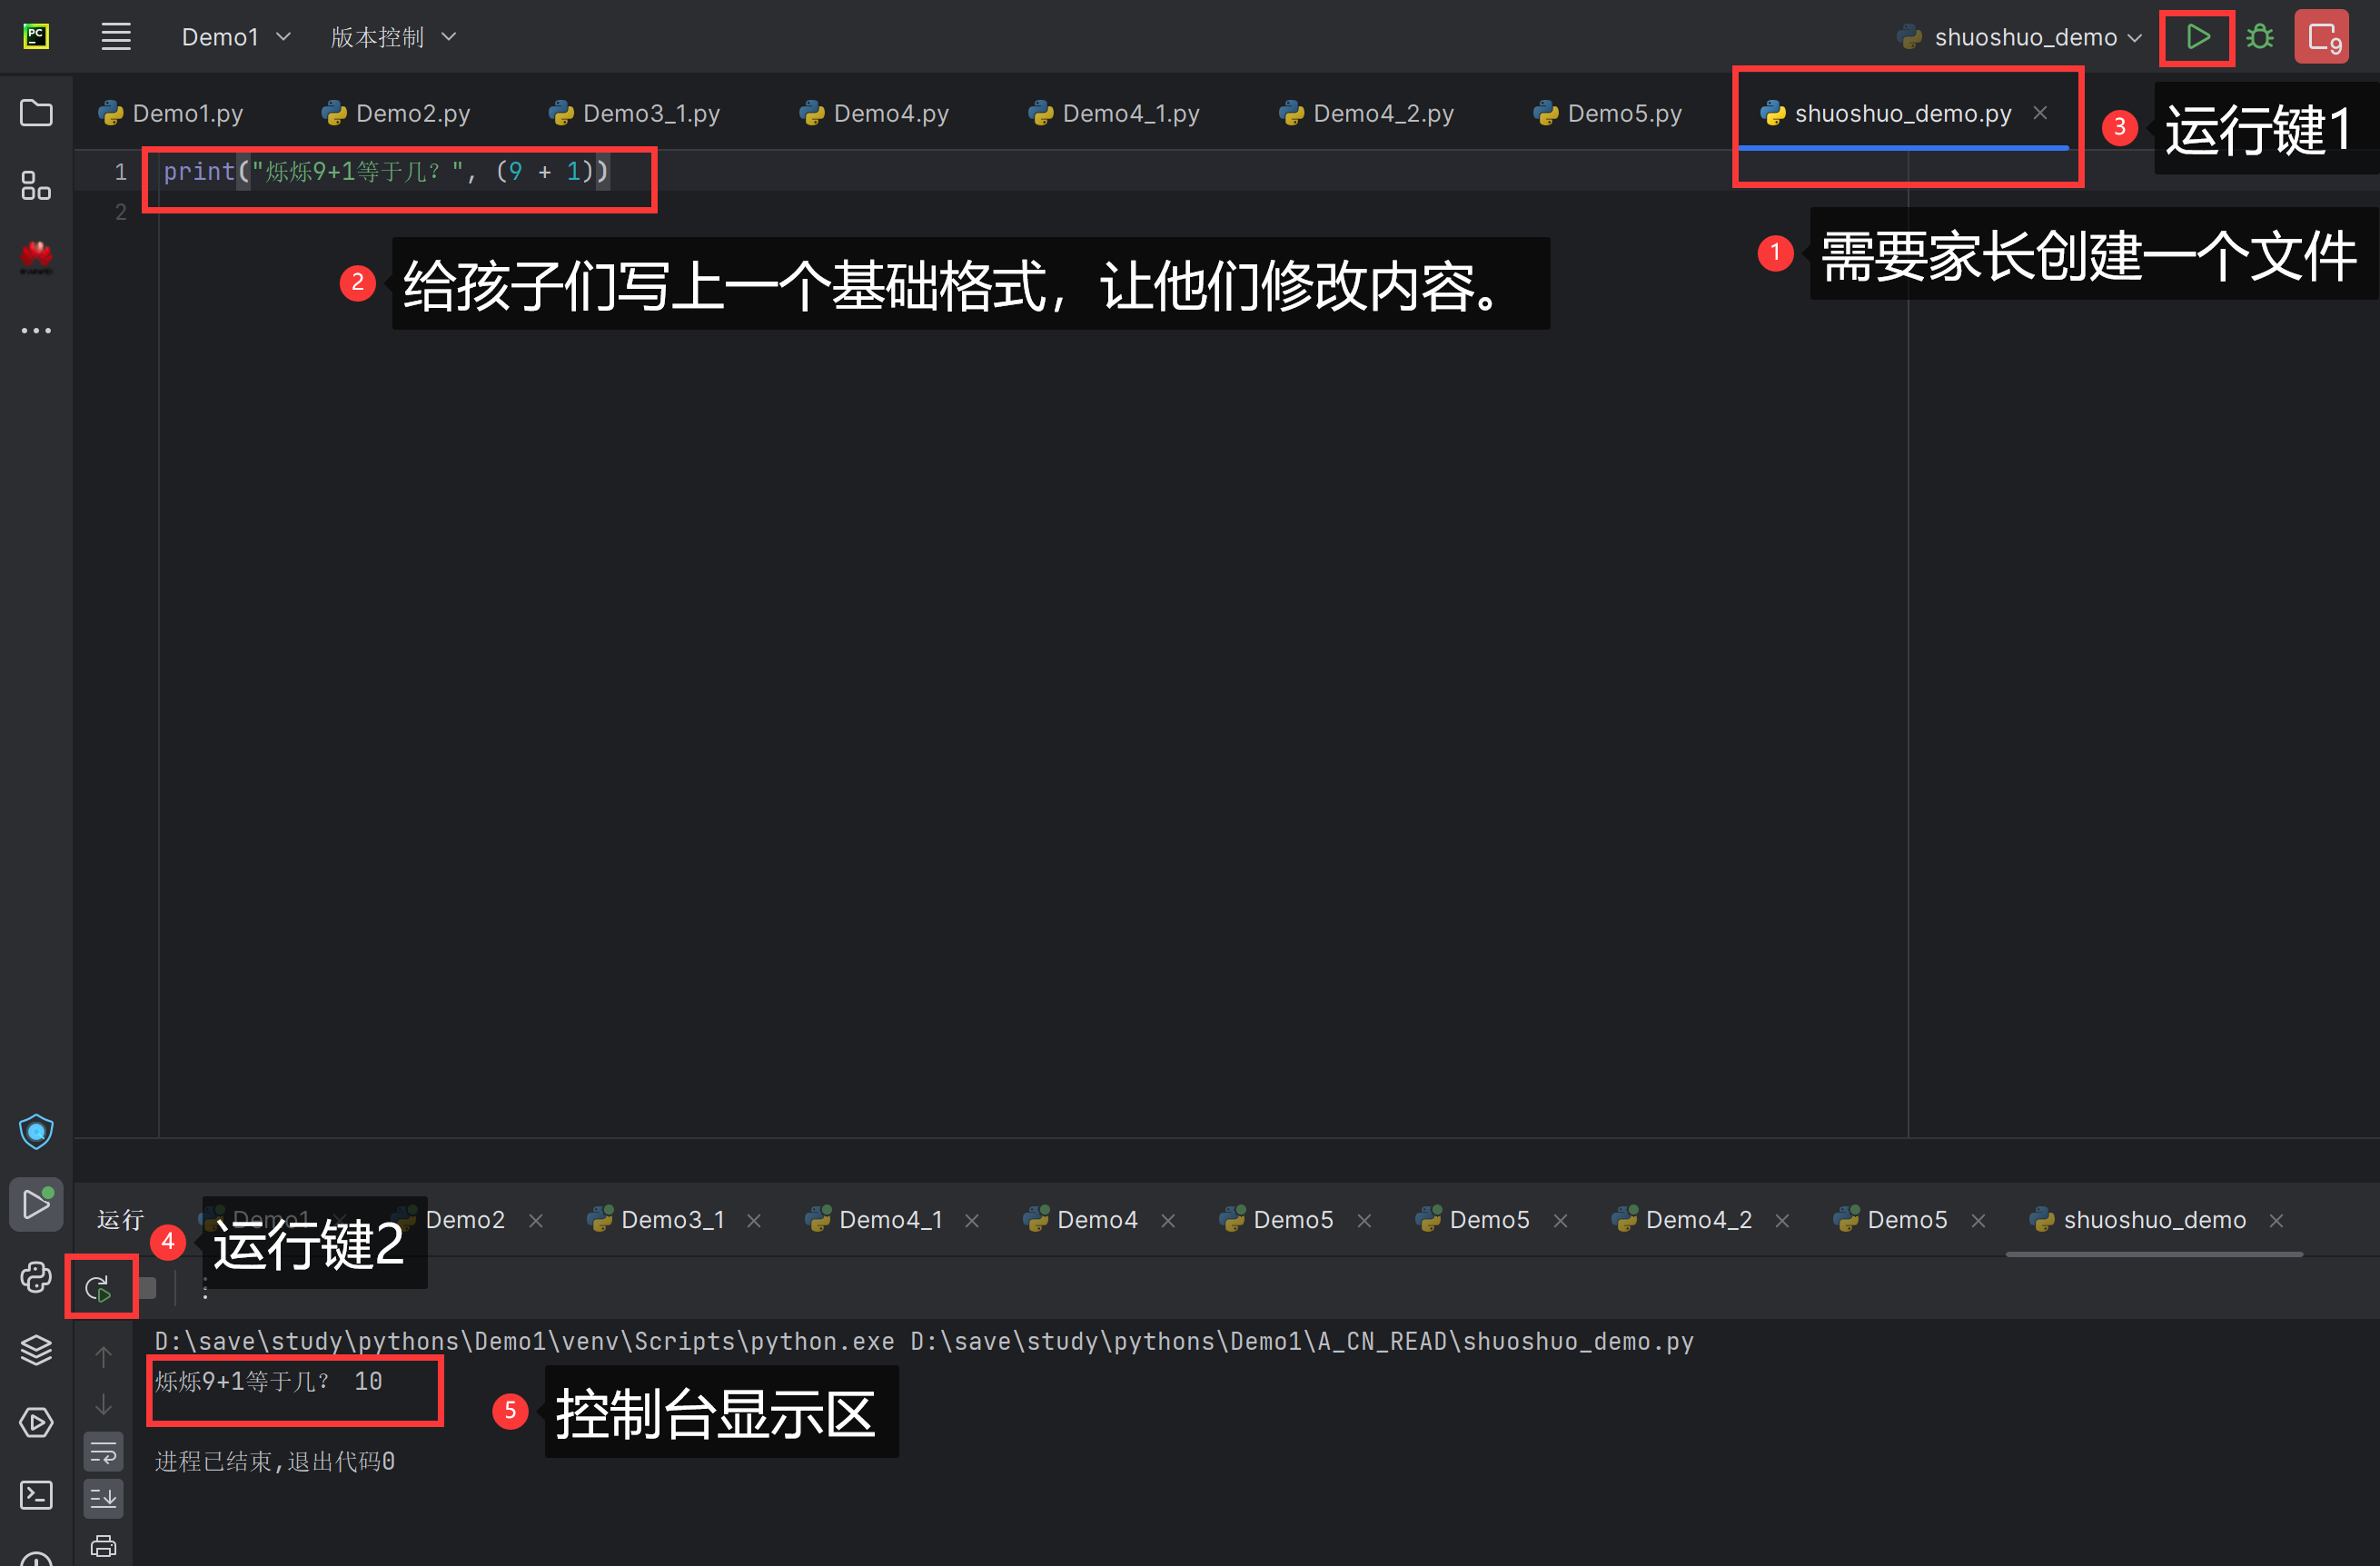Toggle the Run tool window sidebar button

(x=36, y=1204)
